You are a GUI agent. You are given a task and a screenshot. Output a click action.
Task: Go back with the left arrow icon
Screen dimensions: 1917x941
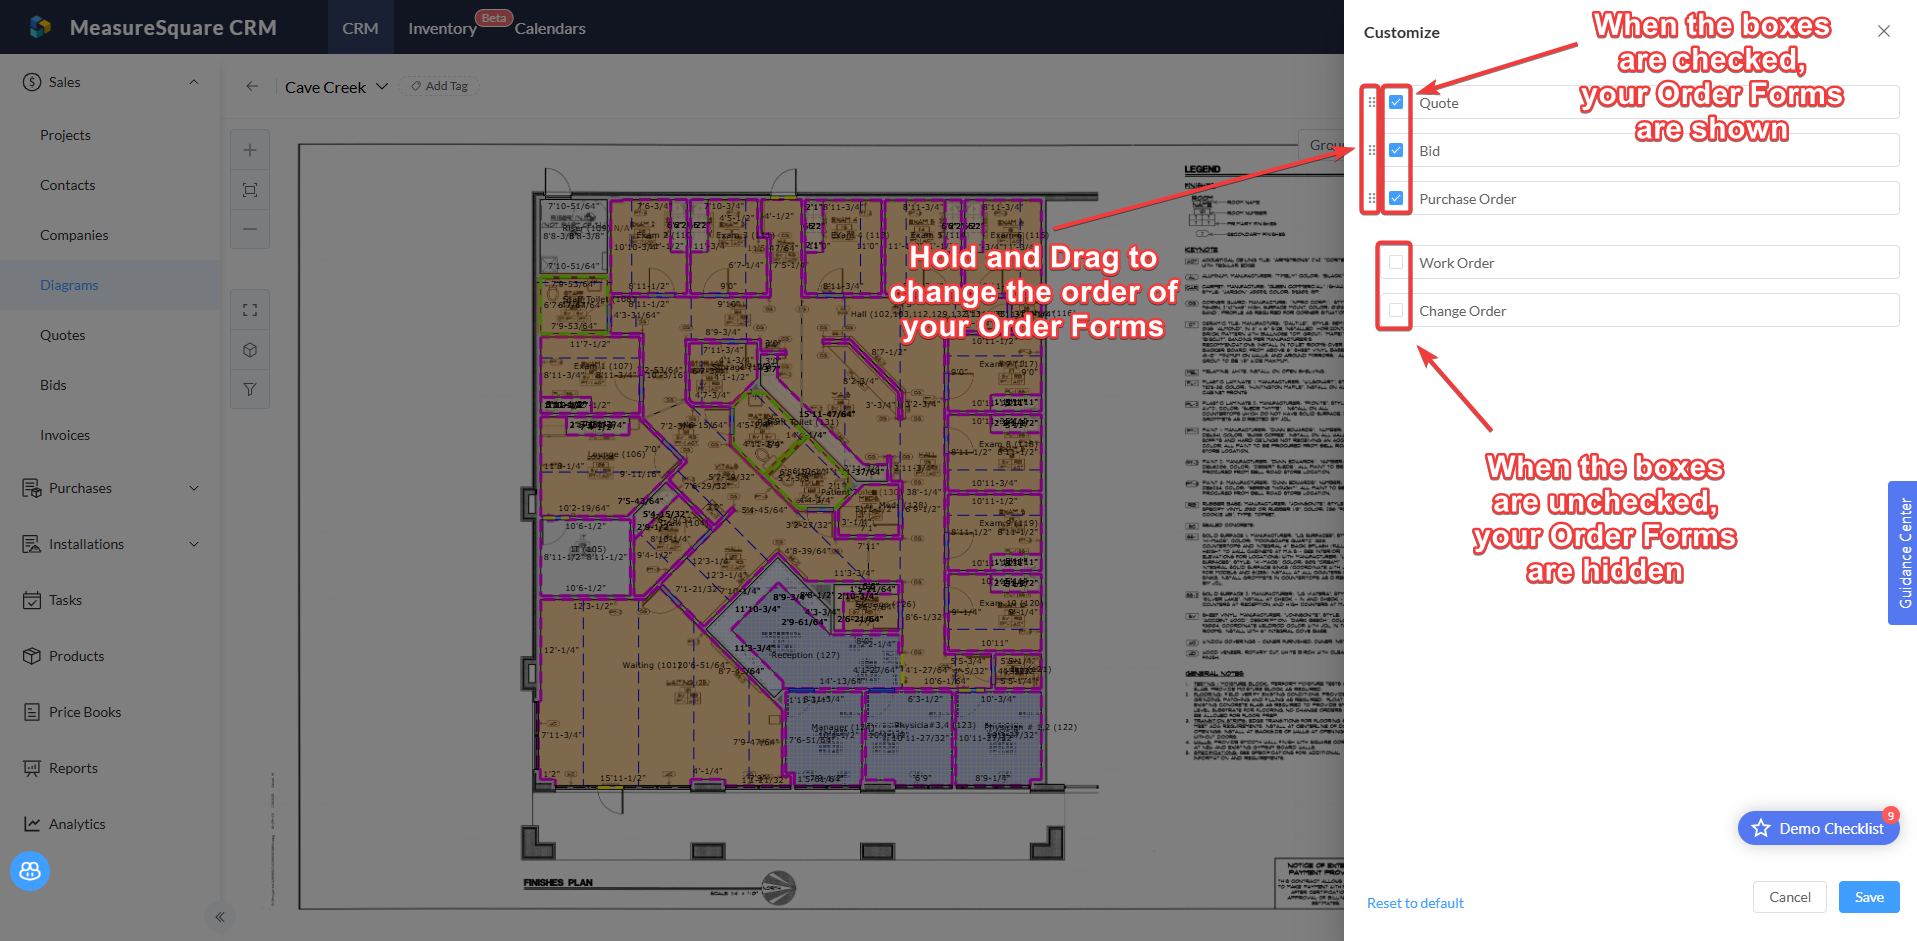(x=252, y=86)
